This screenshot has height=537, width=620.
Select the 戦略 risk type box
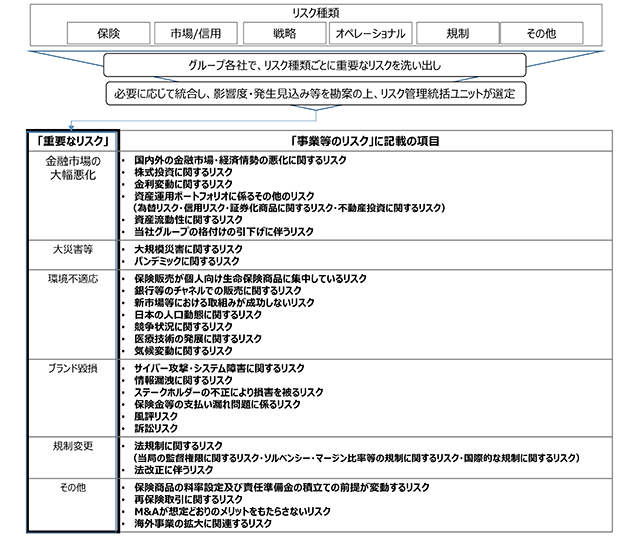coord(284,33)
